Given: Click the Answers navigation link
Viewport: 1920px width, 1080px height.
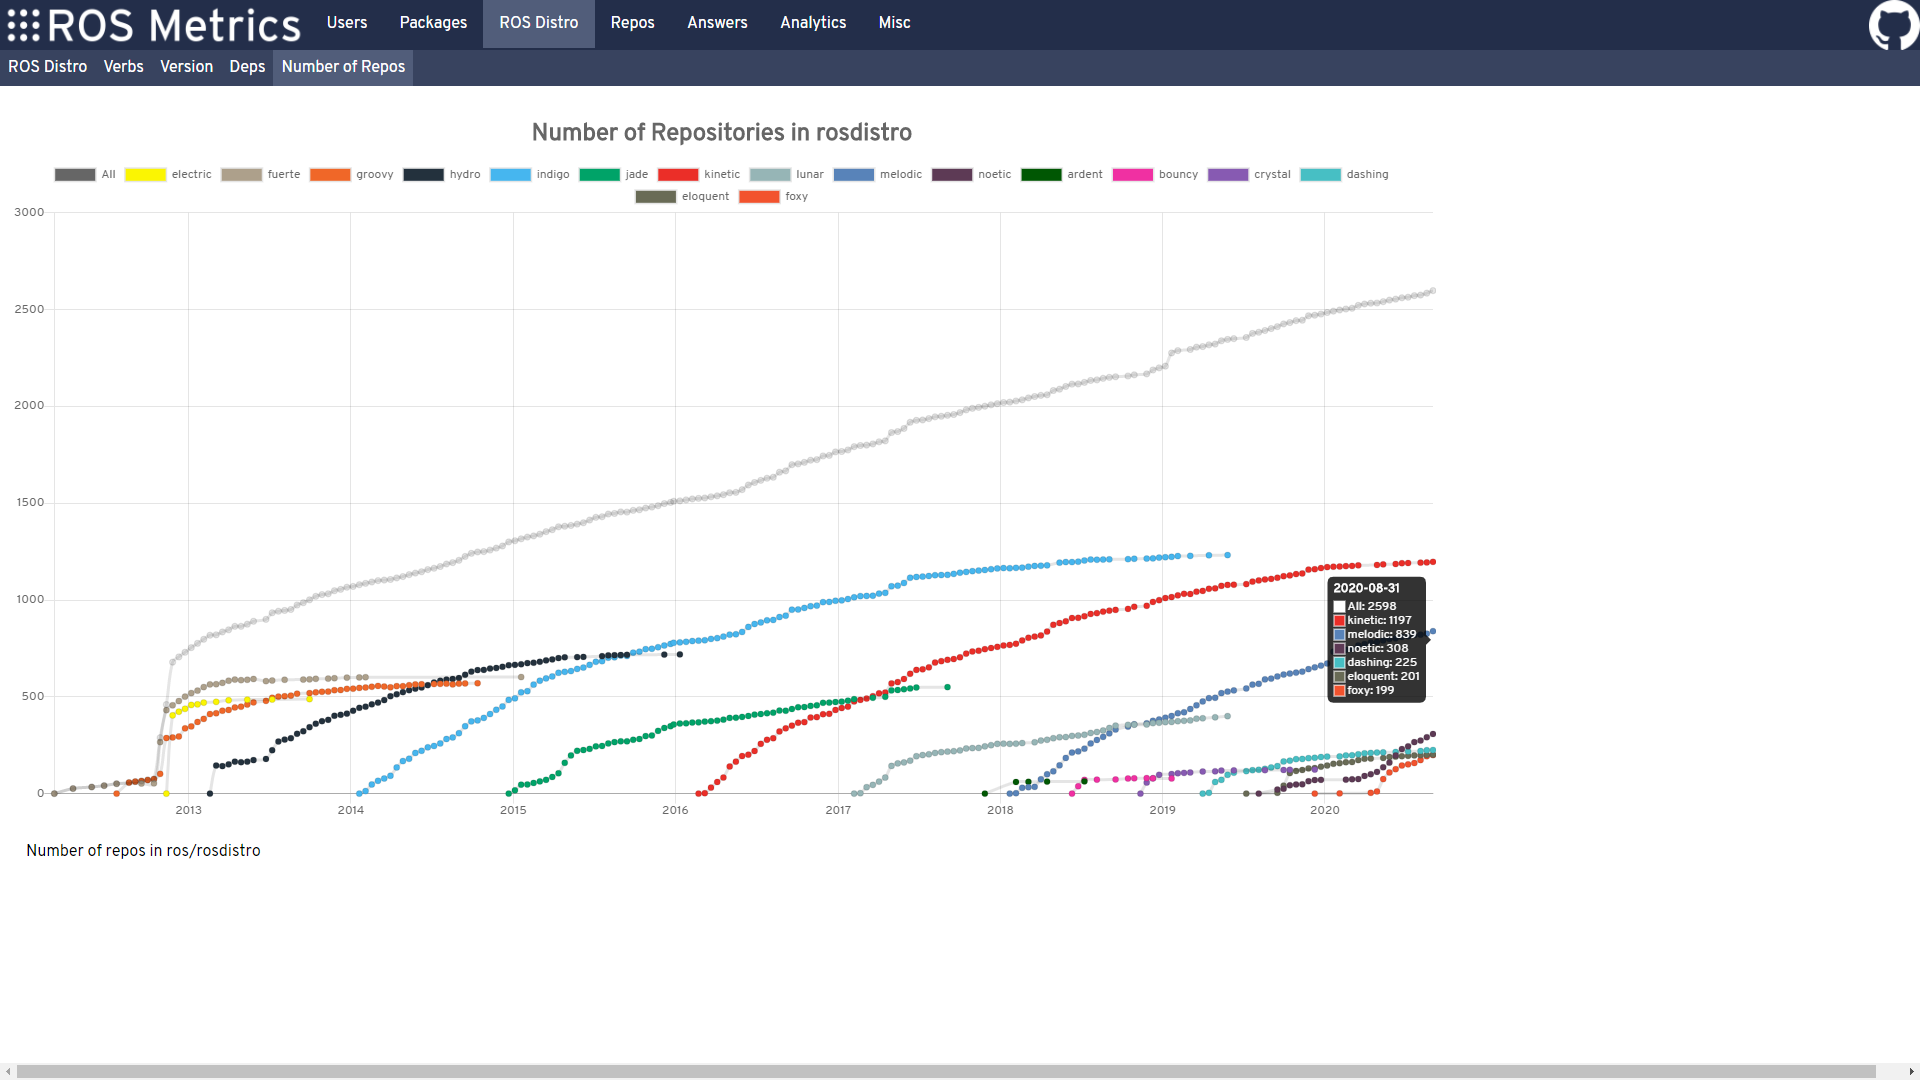Looking at the screenshot, I should 717,23.
